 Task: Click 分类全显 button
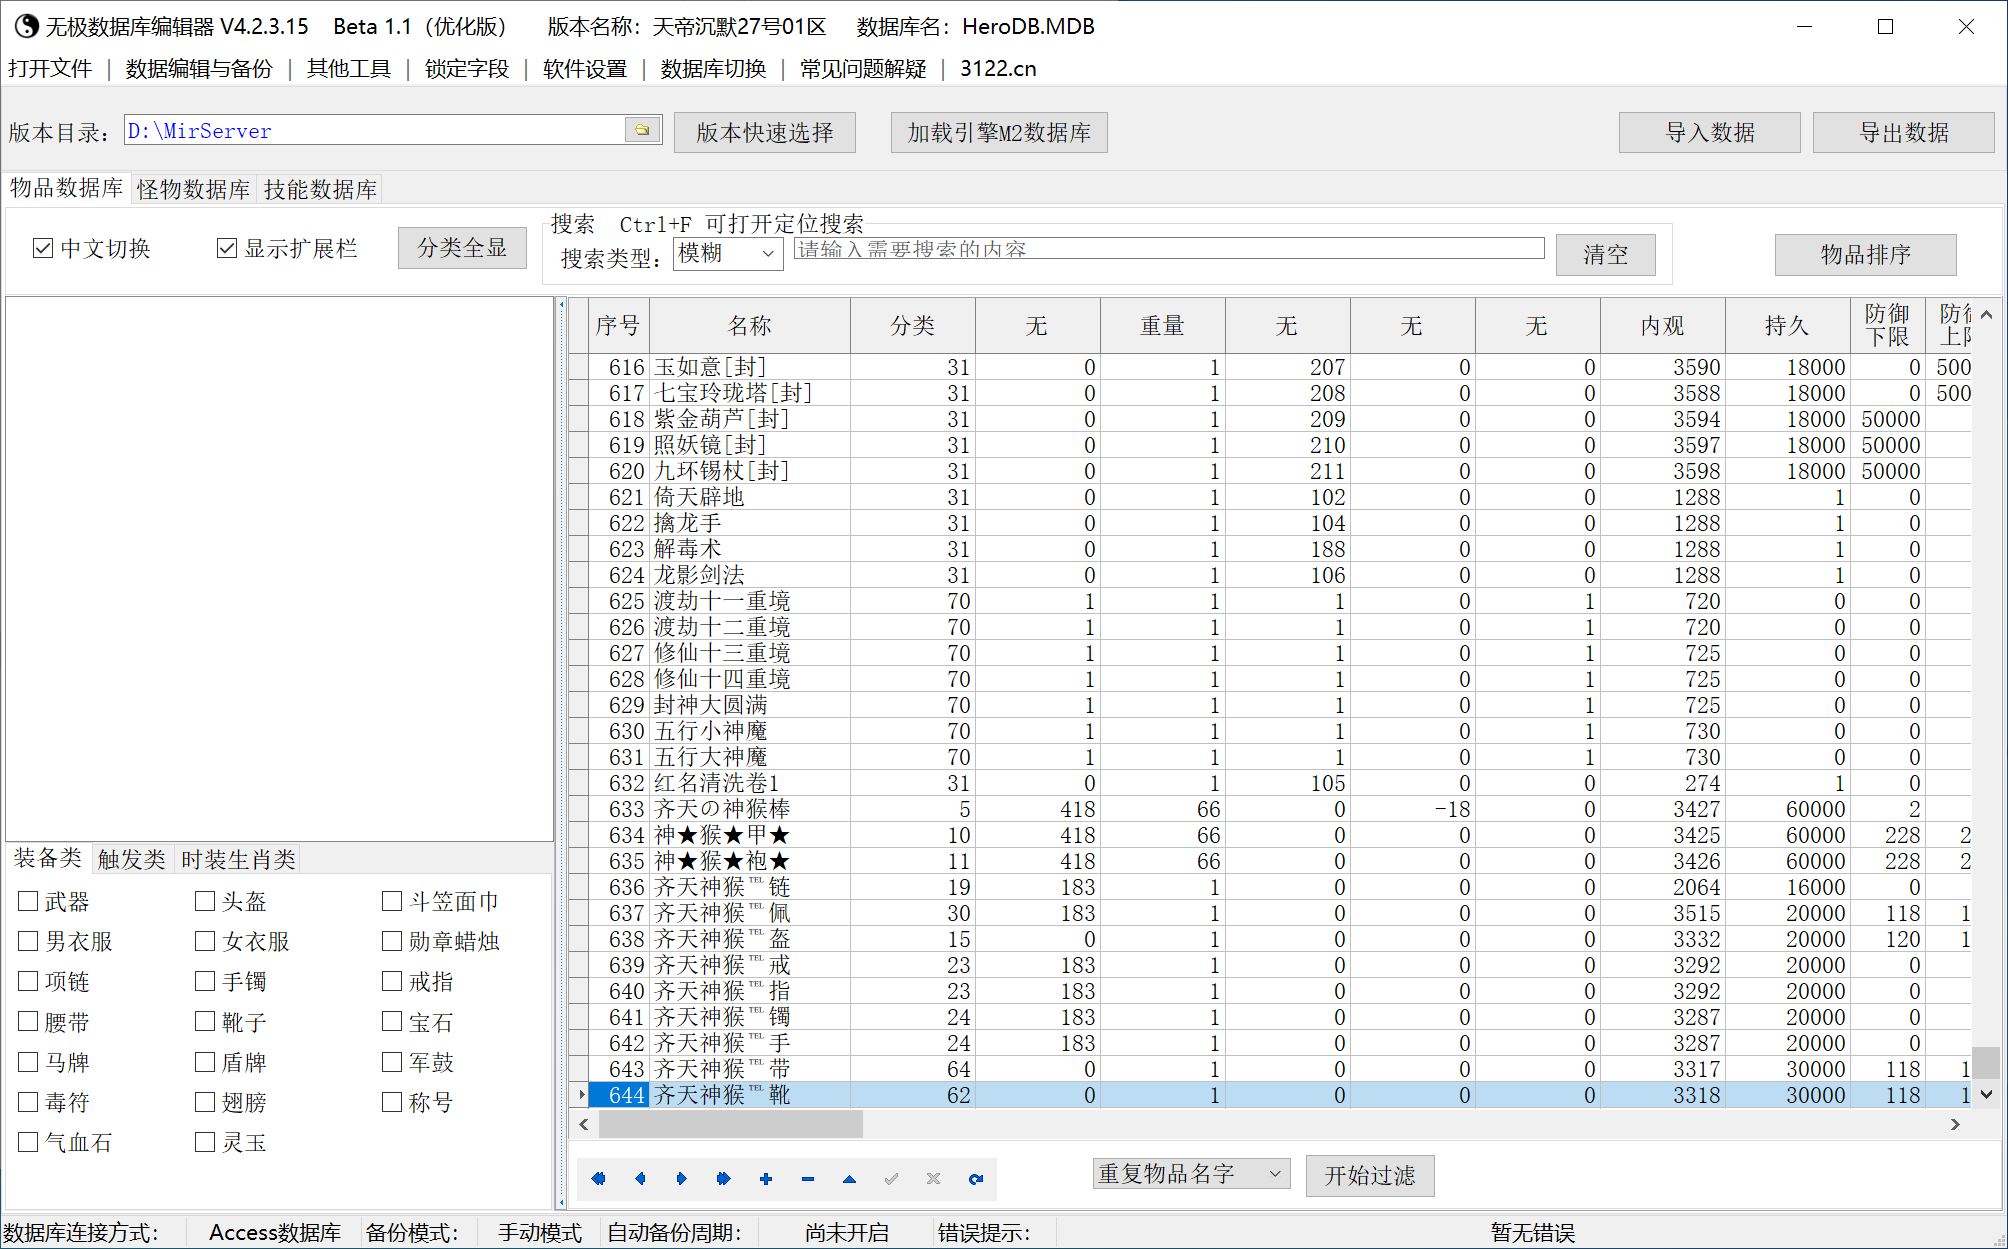tap(462, 247)
